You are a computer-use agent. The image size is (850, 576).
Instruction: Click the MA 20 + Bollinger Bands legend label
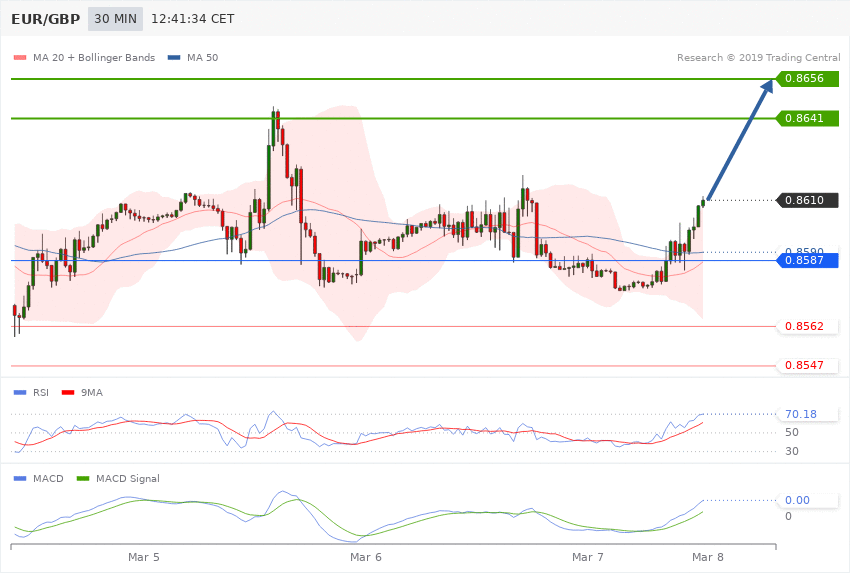point(94,57)
